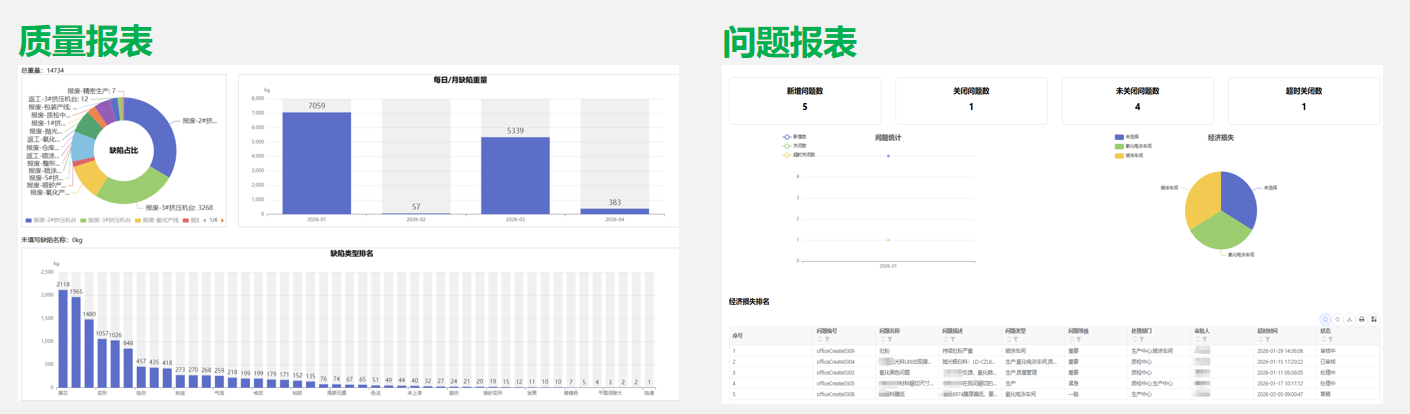1410x414 pixels.
Task: Open filter for 问题类型 column
Action: pyautogui.click(x=1016, y=340)
